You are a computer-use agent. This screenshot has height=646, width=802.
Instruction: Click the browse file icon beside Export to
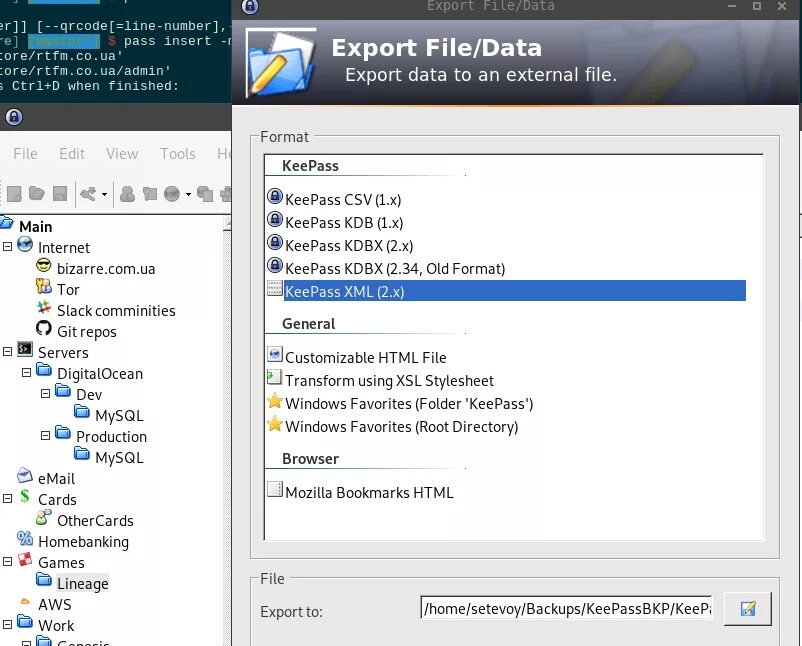pos(747,609)
